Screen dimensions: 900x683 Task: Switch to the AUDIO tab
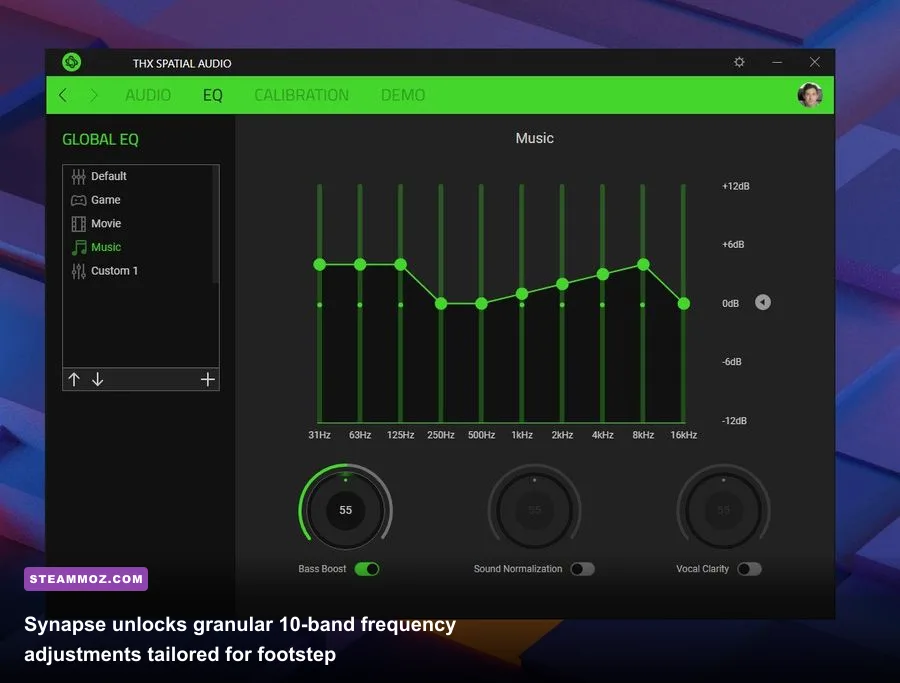pyautogui.click(x=148, y=95)
